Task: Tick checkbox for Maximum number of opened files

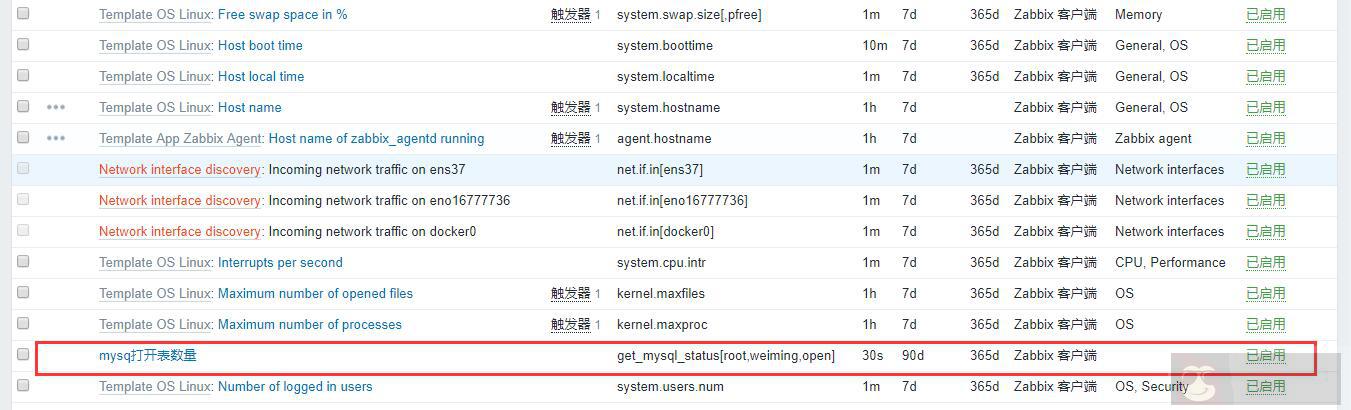Action: click(x=23, y=293)
